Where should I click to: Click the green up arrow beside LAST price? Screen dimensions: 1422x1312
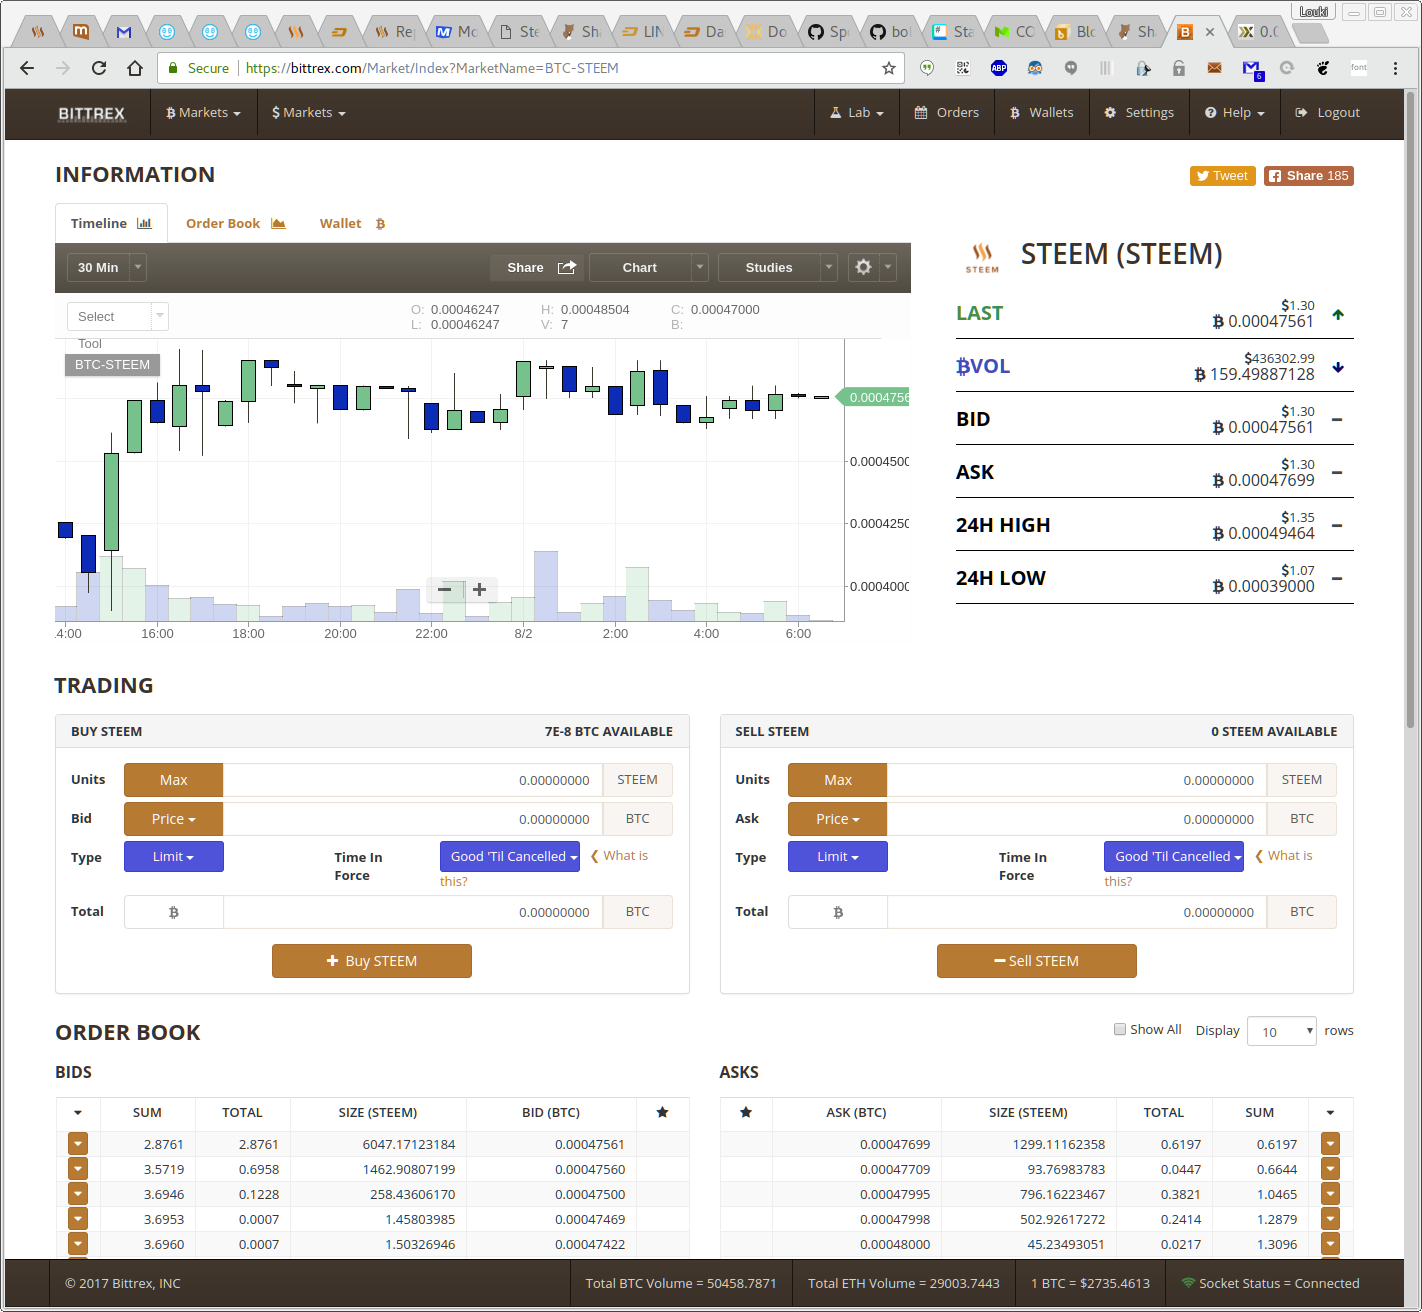click(1338, 315)
